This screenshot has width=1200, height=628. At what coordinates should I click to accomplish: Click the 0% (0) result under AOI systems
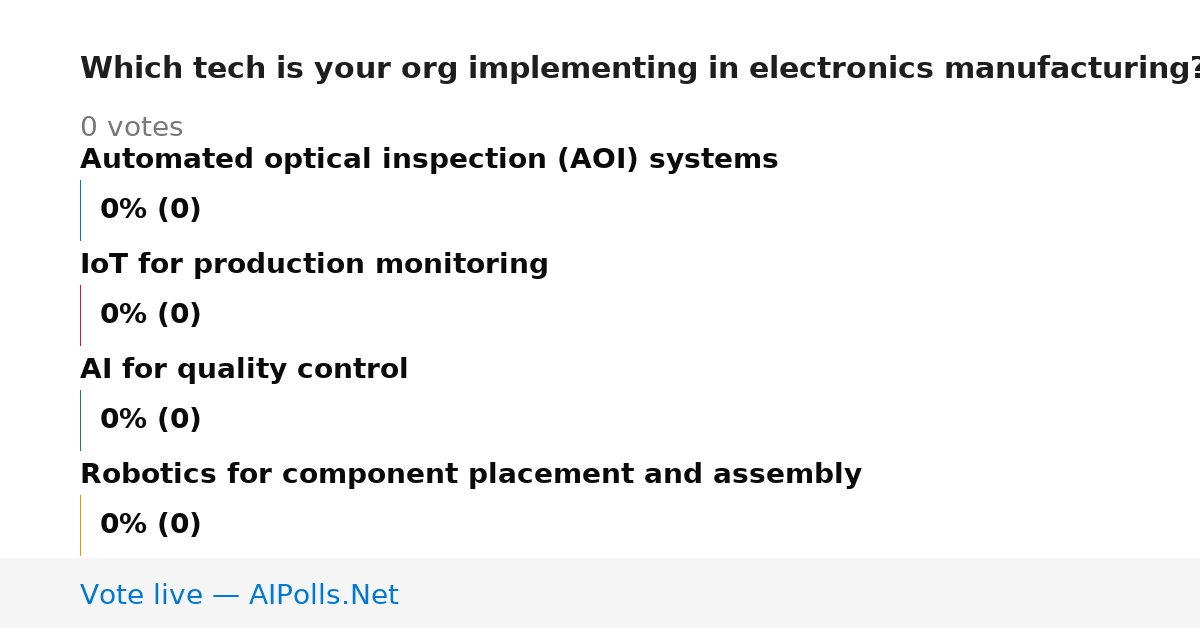tap(150, 210)
